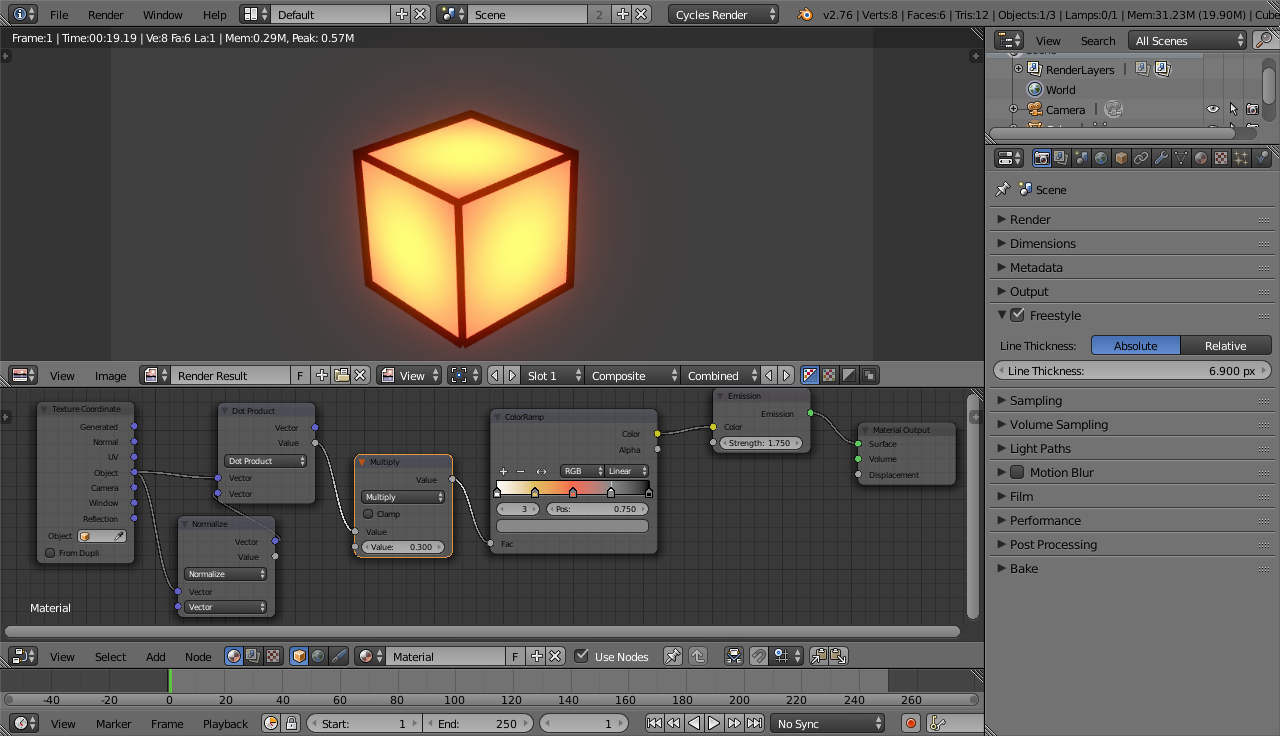This screenshot has height=736, width=1280.
Task: Open the World properties tab icon
Action: (1101, 158)
